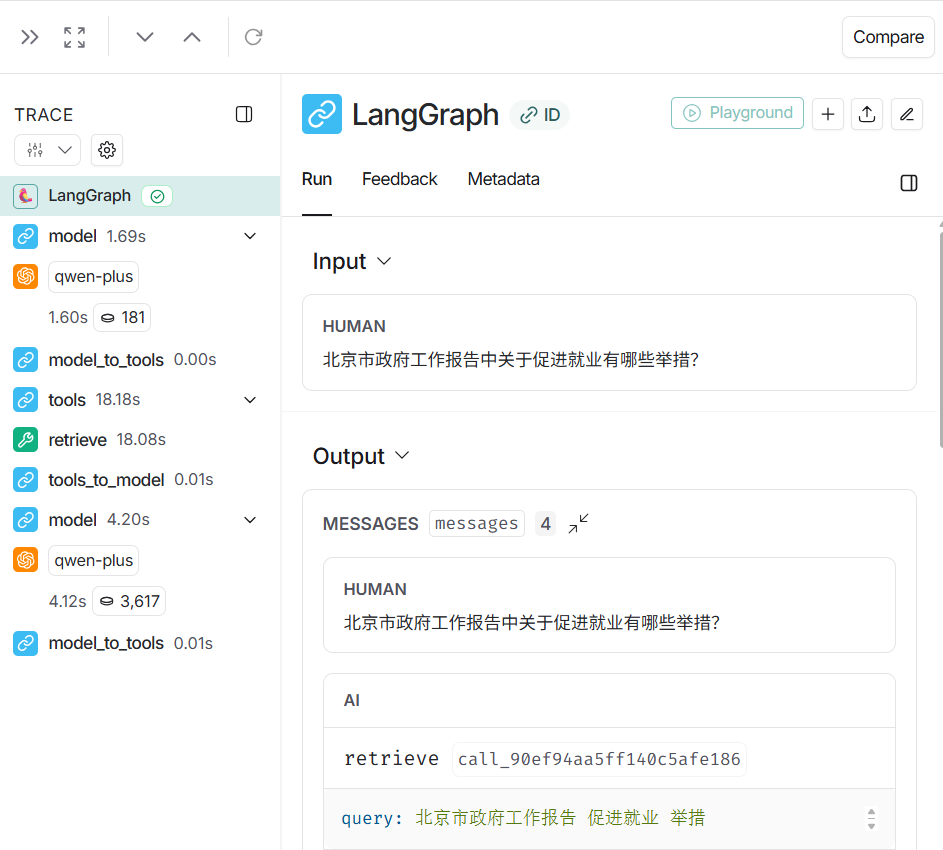
Task: Click the 3,617 token count badge
Action: 129,601
